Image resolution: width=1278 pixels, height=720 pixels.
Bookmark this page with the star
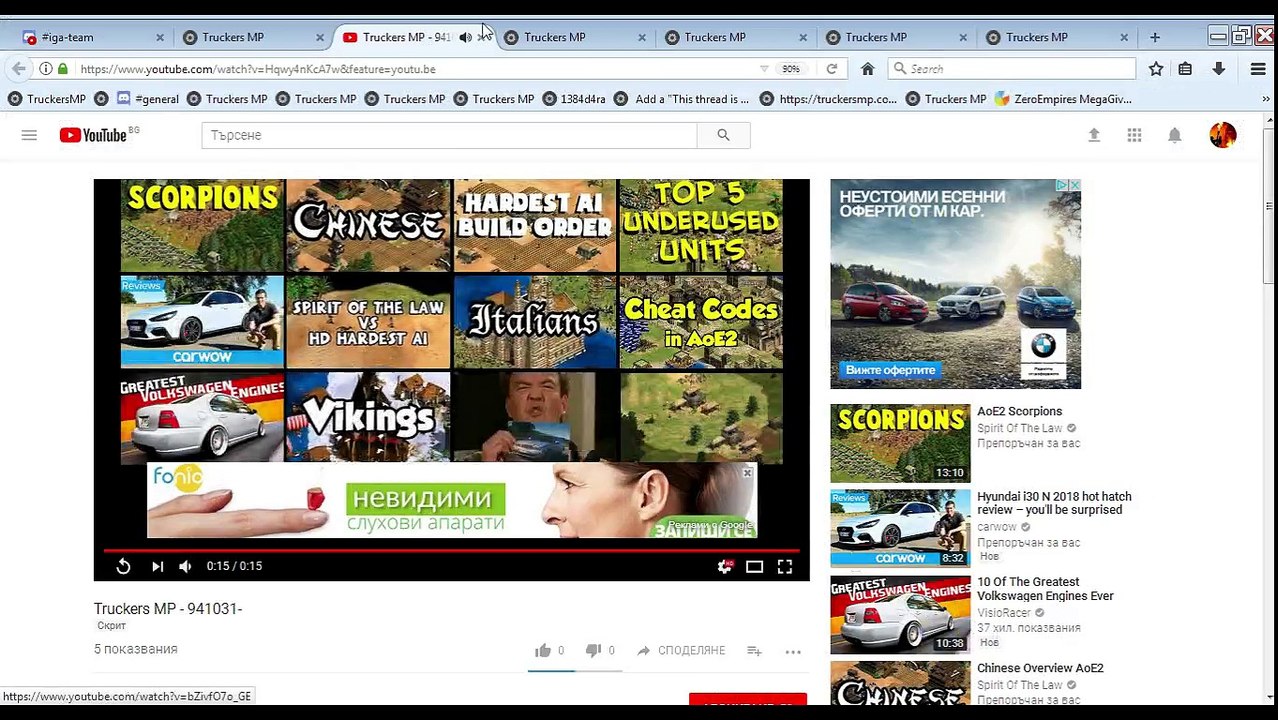coord(1156,69)
